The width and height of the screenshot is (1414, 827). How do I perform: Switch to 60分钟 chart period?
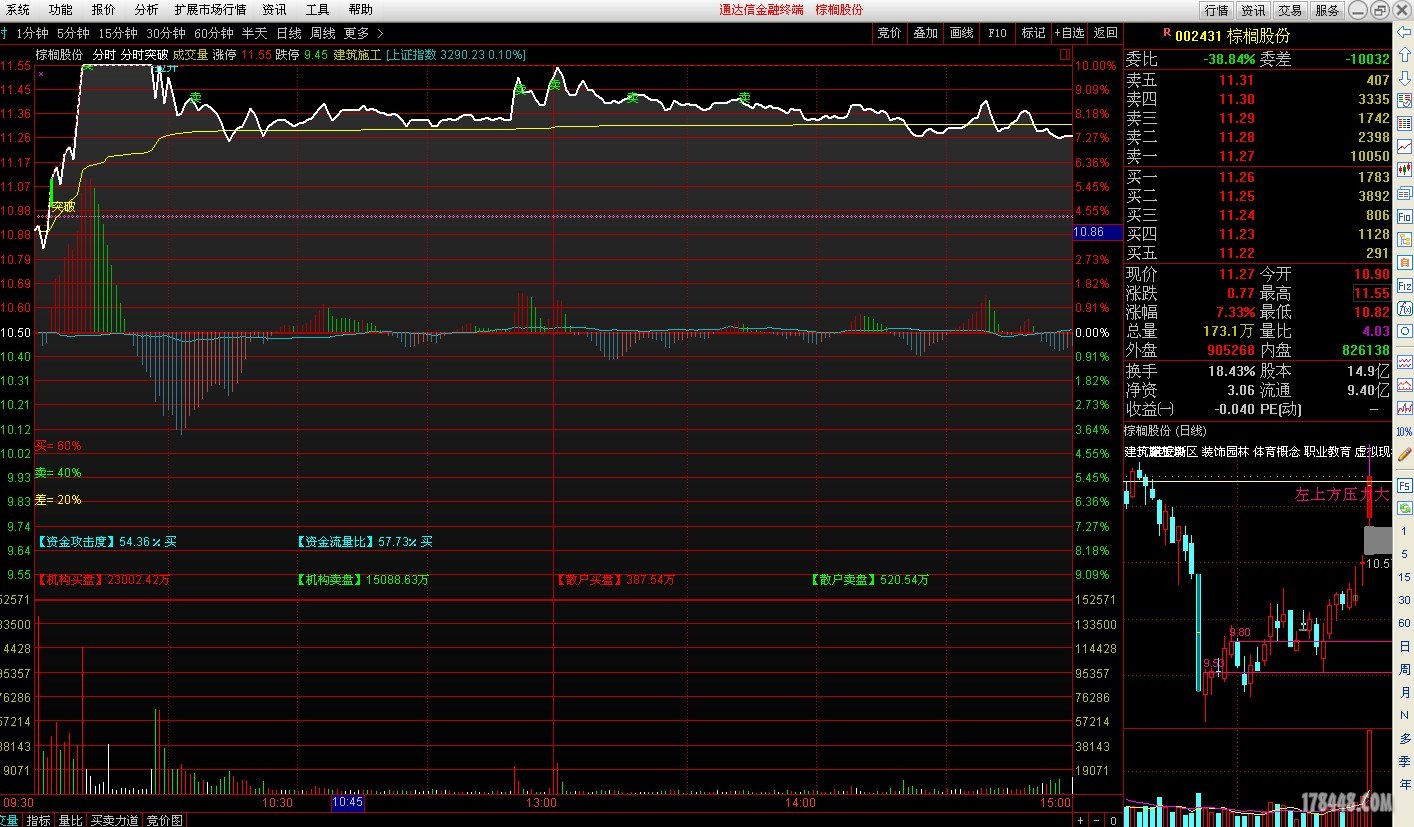click(x=214, y=33)
